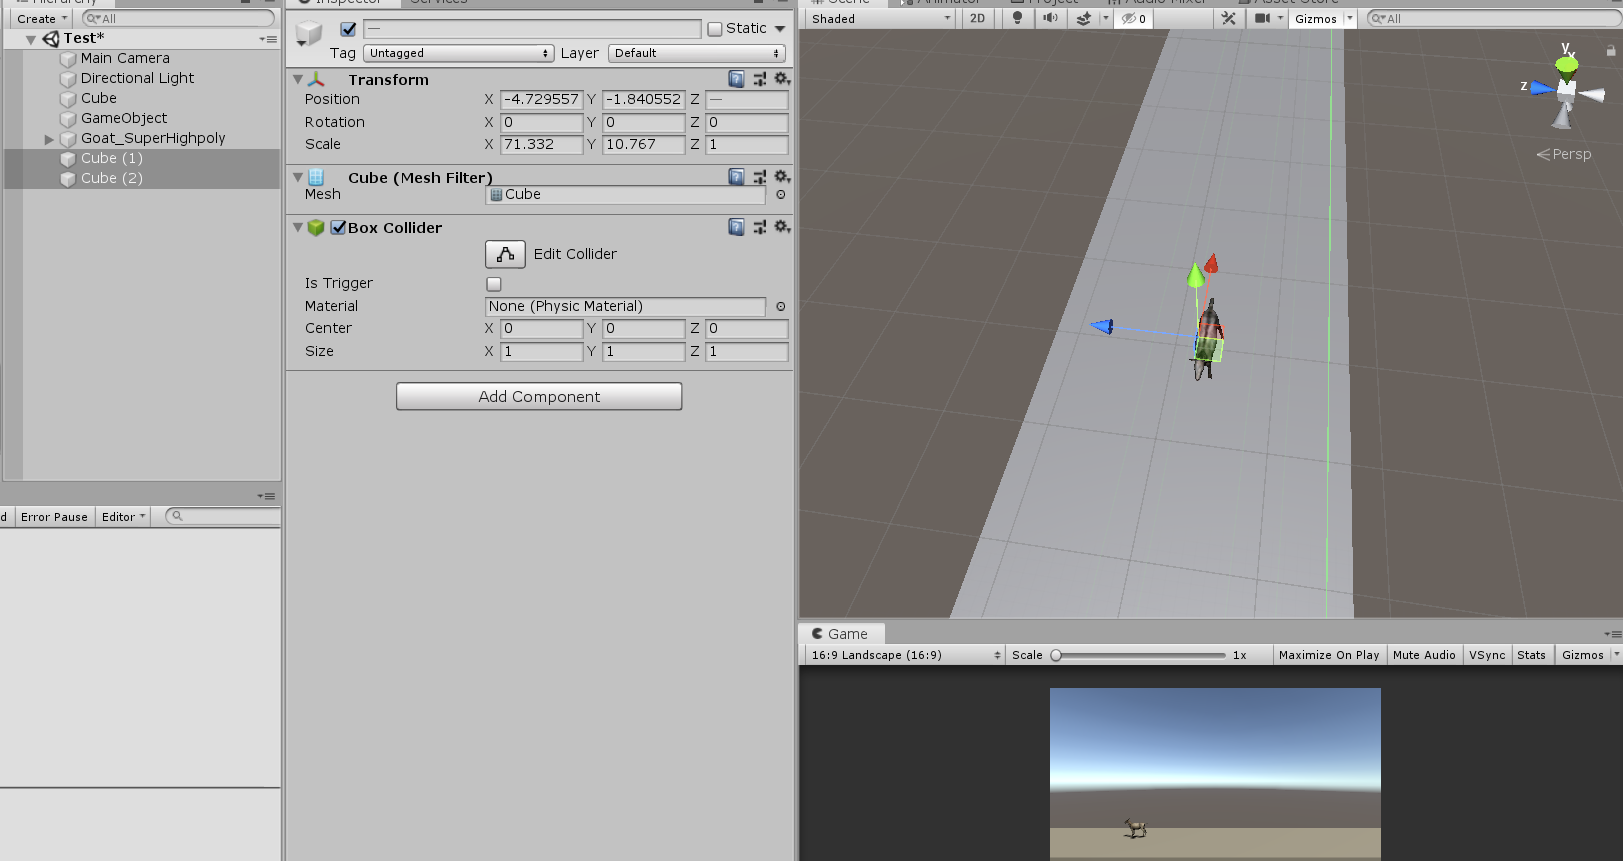Toggle Error Pause in Console
Image resolution: width=1623 pixels, height=861 pixels.
pos(54,517)
